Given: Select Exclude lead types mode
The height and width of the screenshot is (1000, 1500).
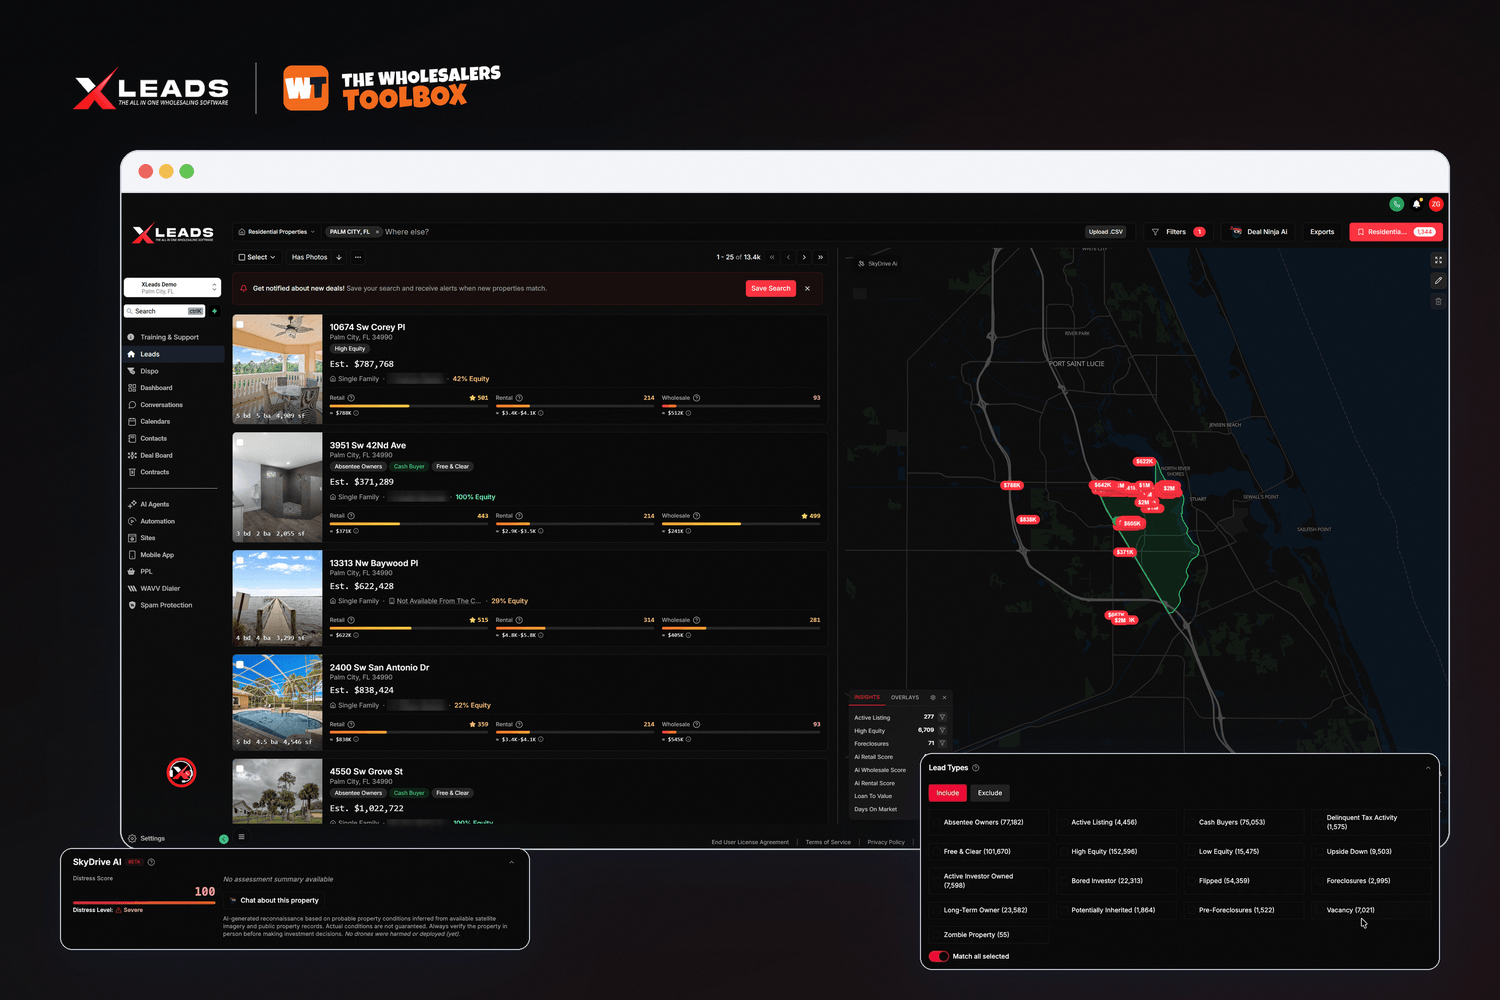Looking at the screenshot, I should coord(990,794).
